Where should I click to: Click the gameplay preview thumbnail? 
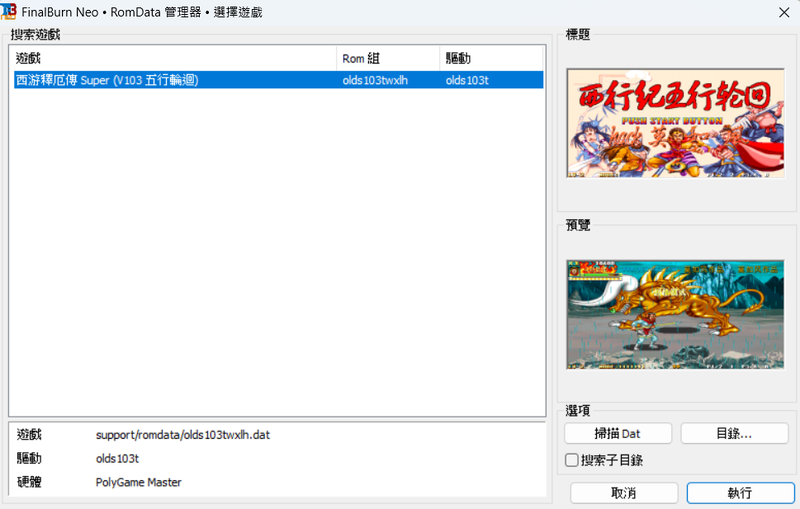click(676, 314)
